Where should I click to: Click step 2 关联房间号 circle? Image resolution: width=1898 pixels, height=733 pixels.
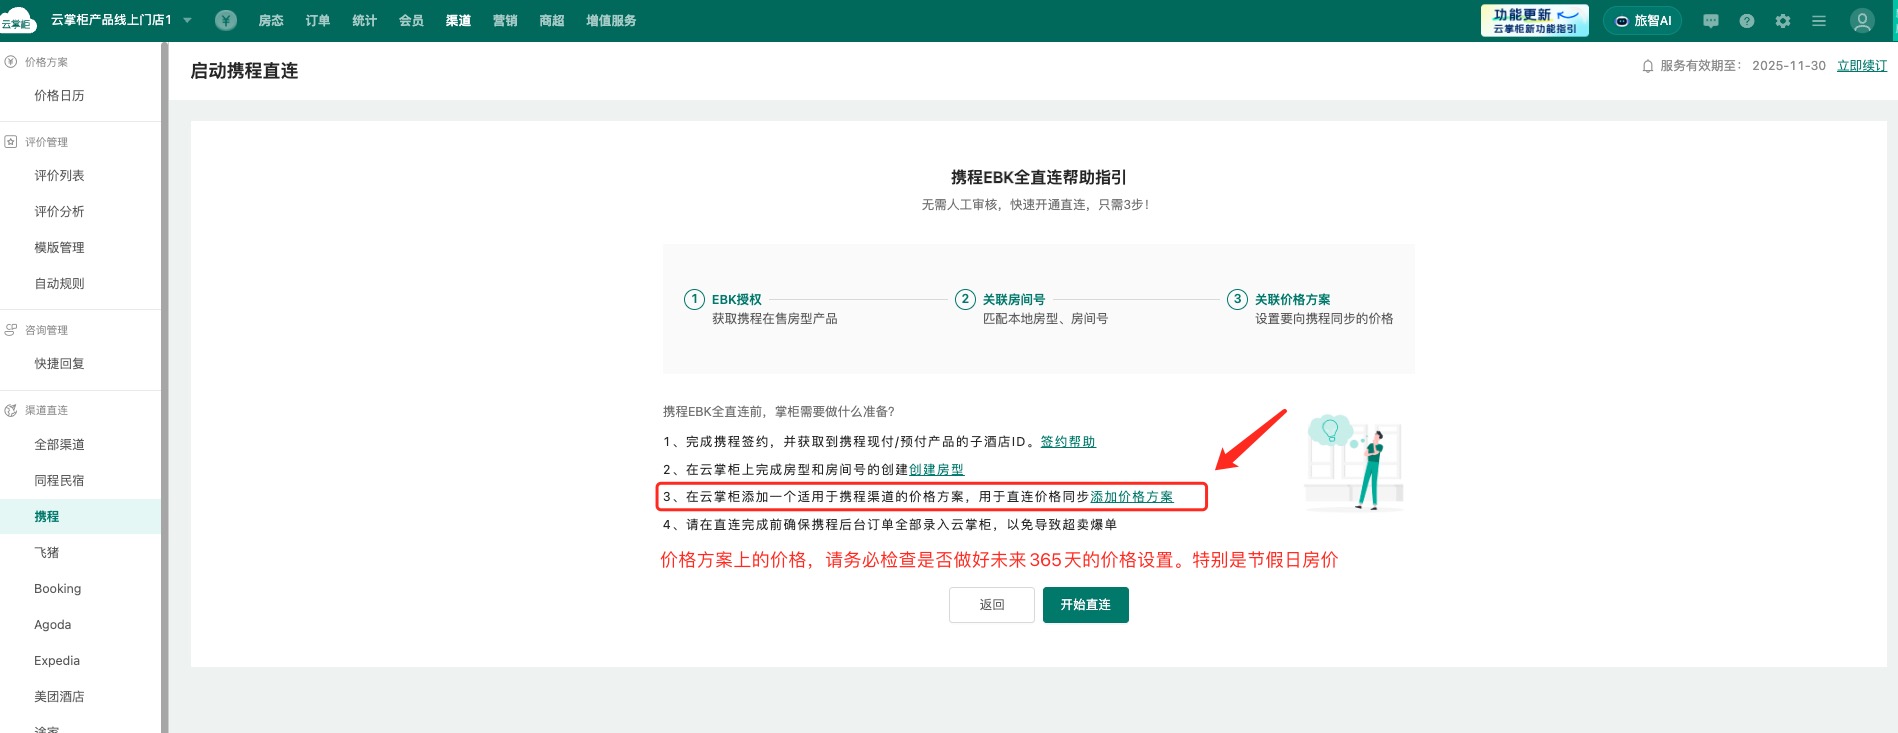(965, 299)
